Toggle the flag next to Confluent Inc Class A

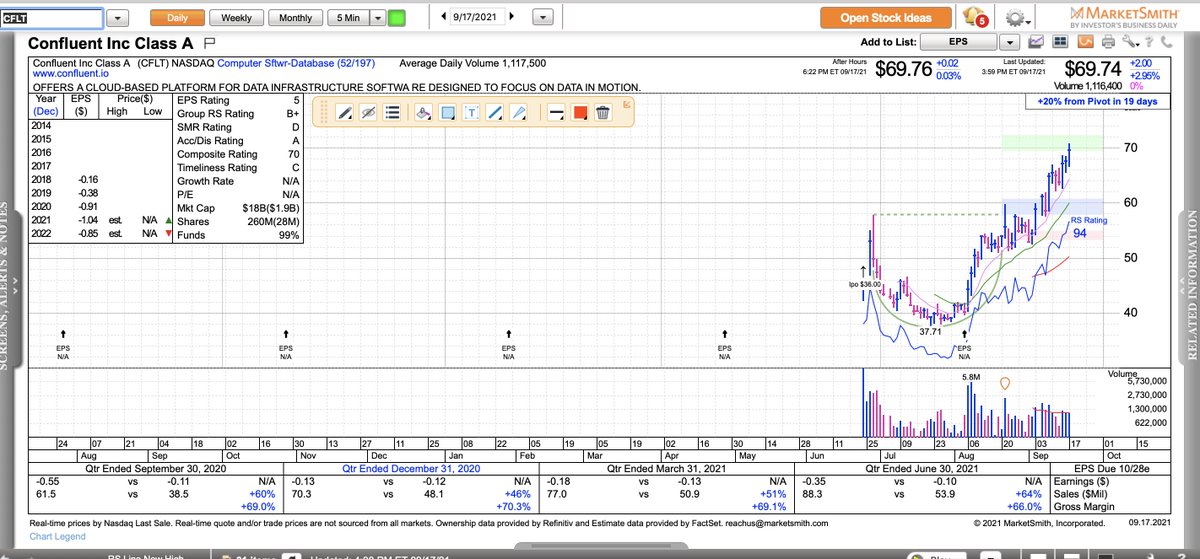point(210,44)
